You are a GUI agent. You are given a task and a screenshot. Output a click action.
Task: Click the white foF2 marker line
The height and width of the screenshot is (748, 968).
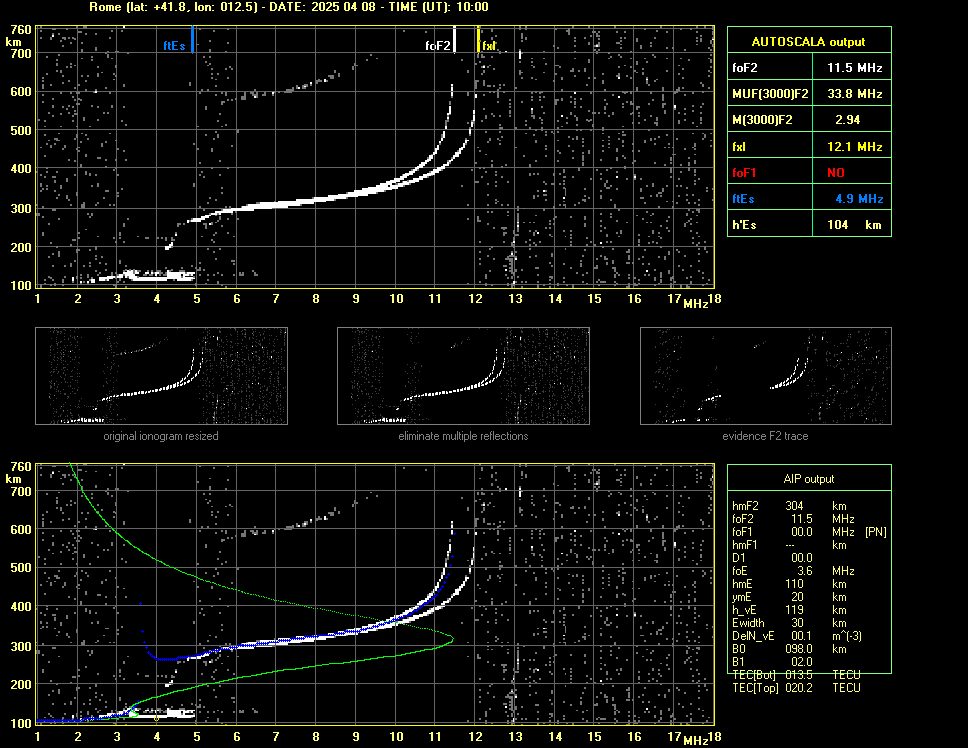(454, 39)
